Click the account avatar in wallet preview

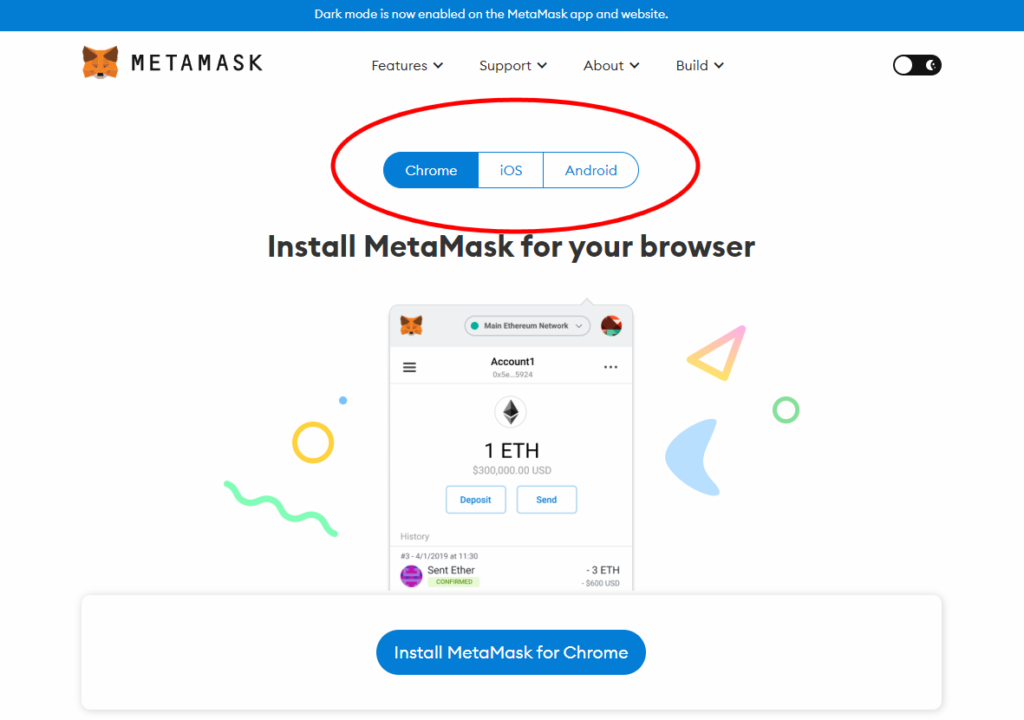point(611,325)
